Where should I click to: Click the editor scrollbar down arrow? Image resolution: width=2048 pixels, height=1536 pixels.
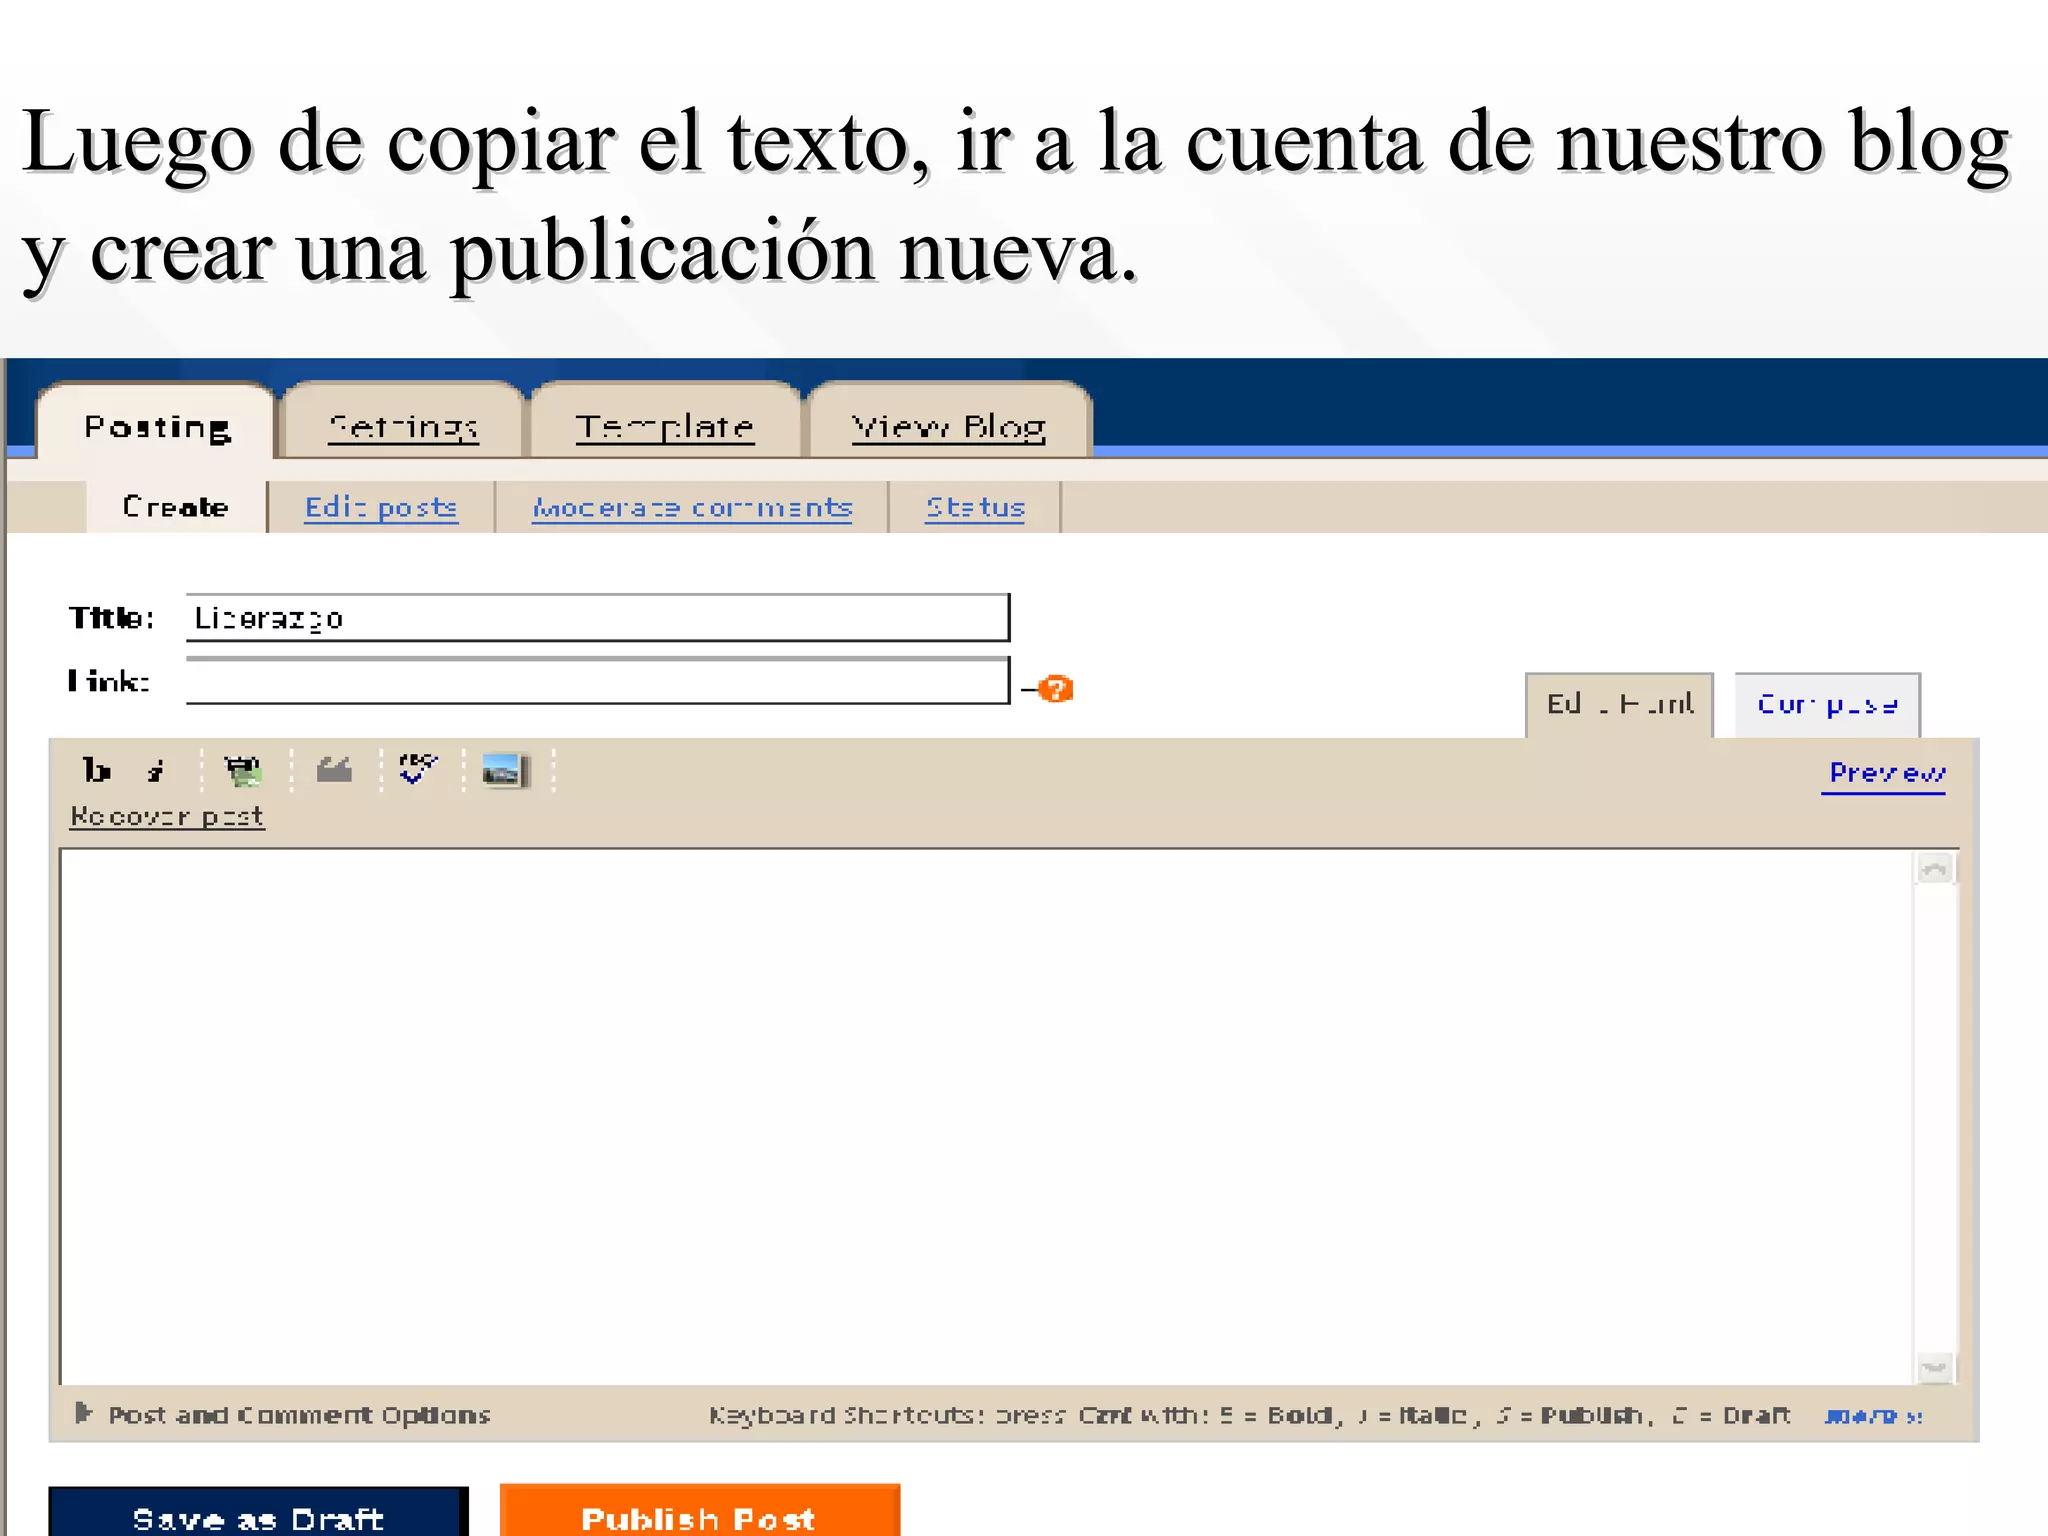point(1935,1367)
